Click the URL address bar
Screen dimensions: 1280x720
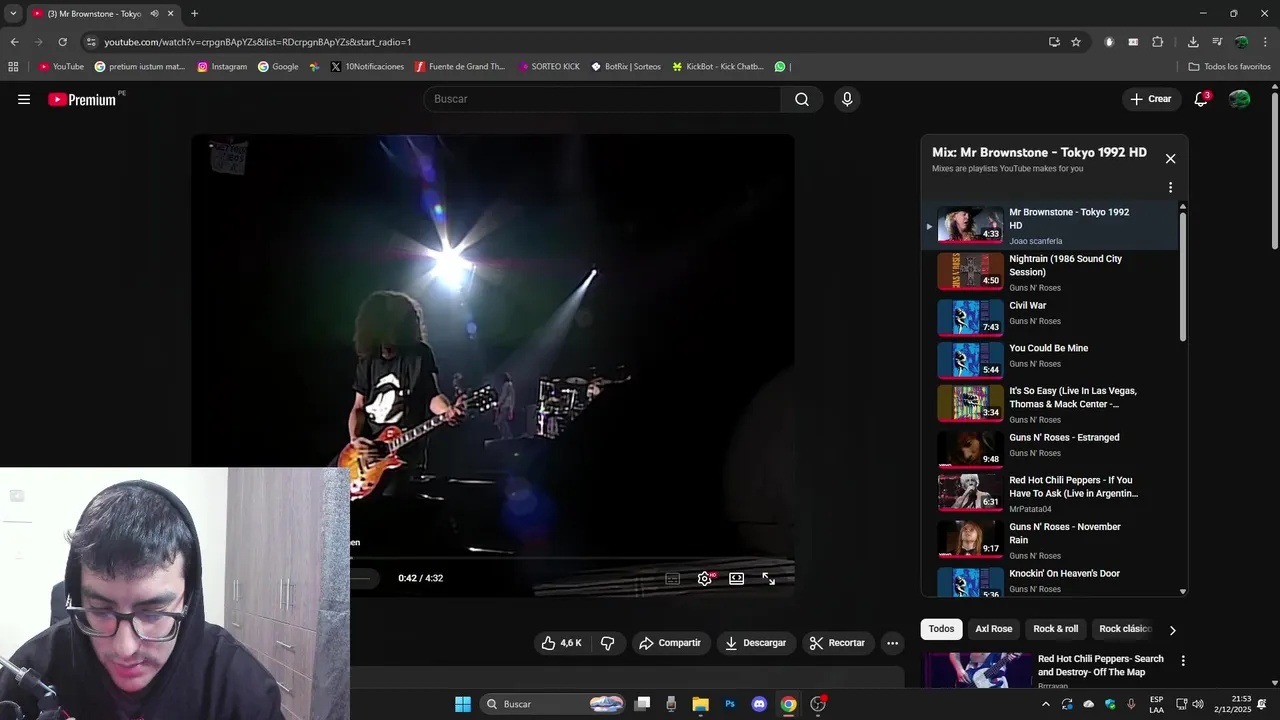pos(560,42)
